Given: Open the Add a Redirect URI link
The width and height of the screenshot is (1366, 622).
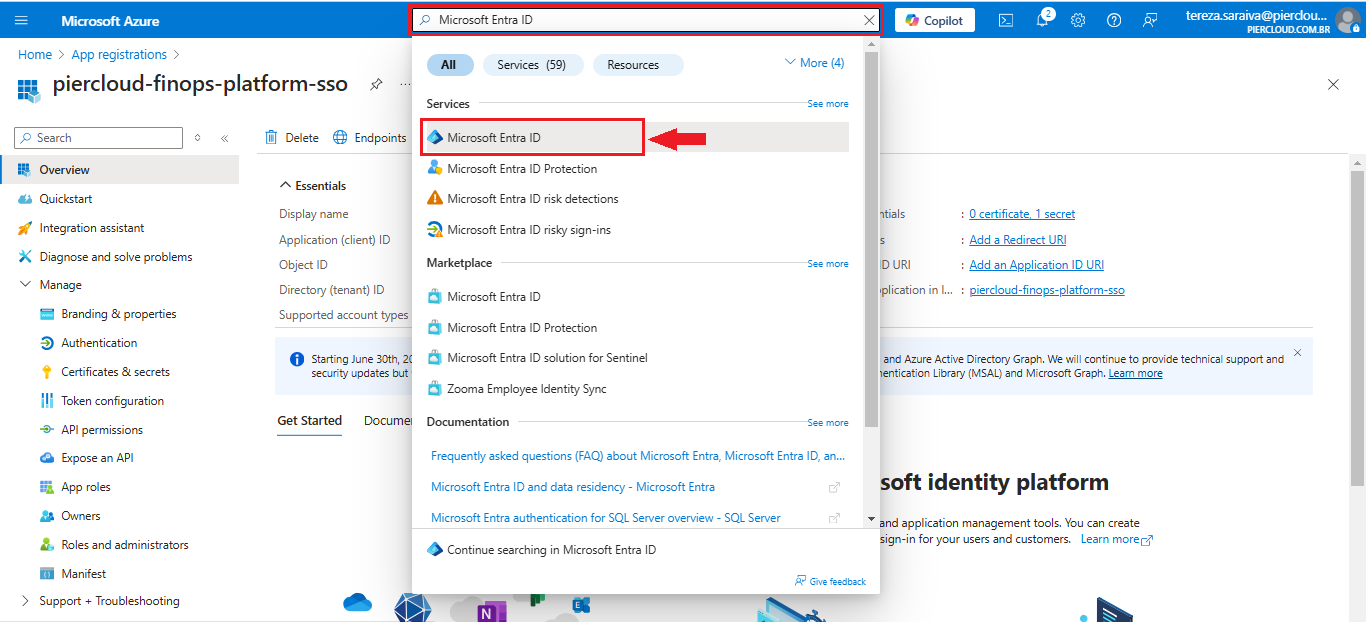Looking at the screenshot, I should pos(1017,240).
